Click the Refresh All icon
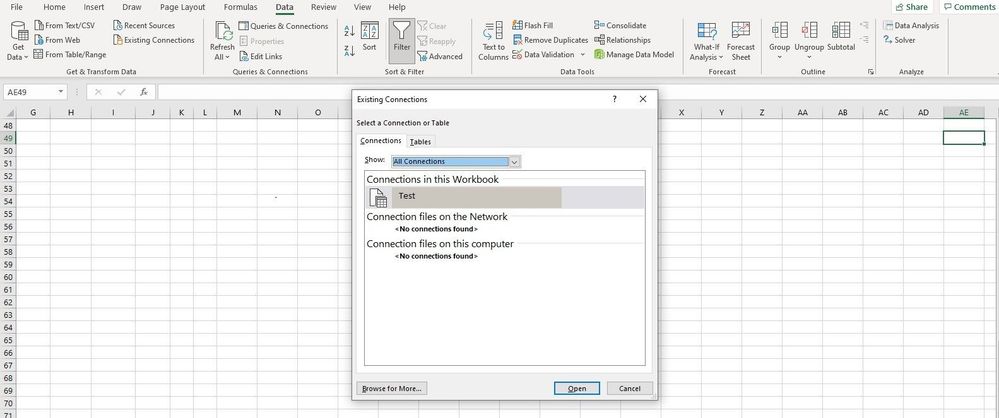The image size is (999, 418). click(223, 31)
